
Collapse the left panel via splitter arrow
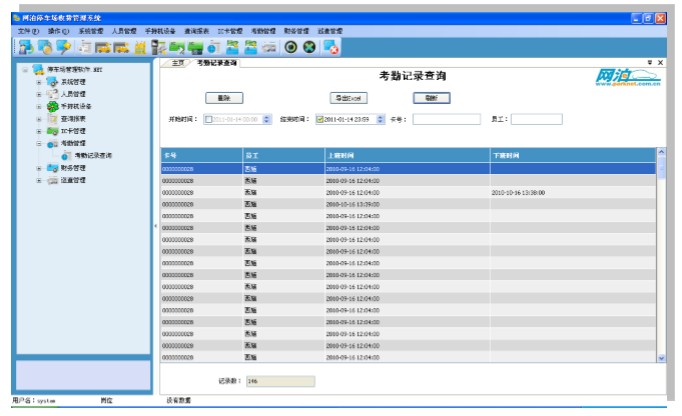pos(155,226)
